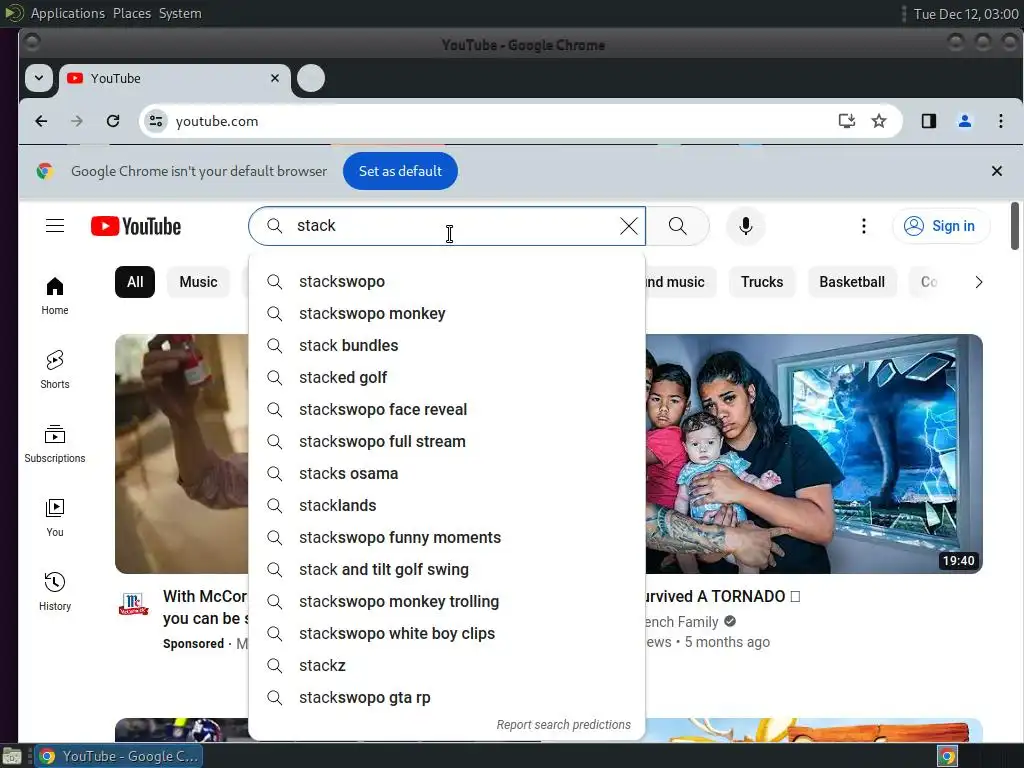
Task: Open Chrome profile icon
Action: (x=965, y=121)
